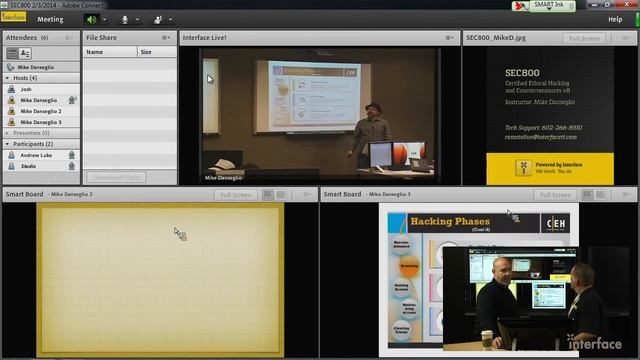Click Full Screen on Mike Danseglio 2 Smart Board

tap(236, 195)
